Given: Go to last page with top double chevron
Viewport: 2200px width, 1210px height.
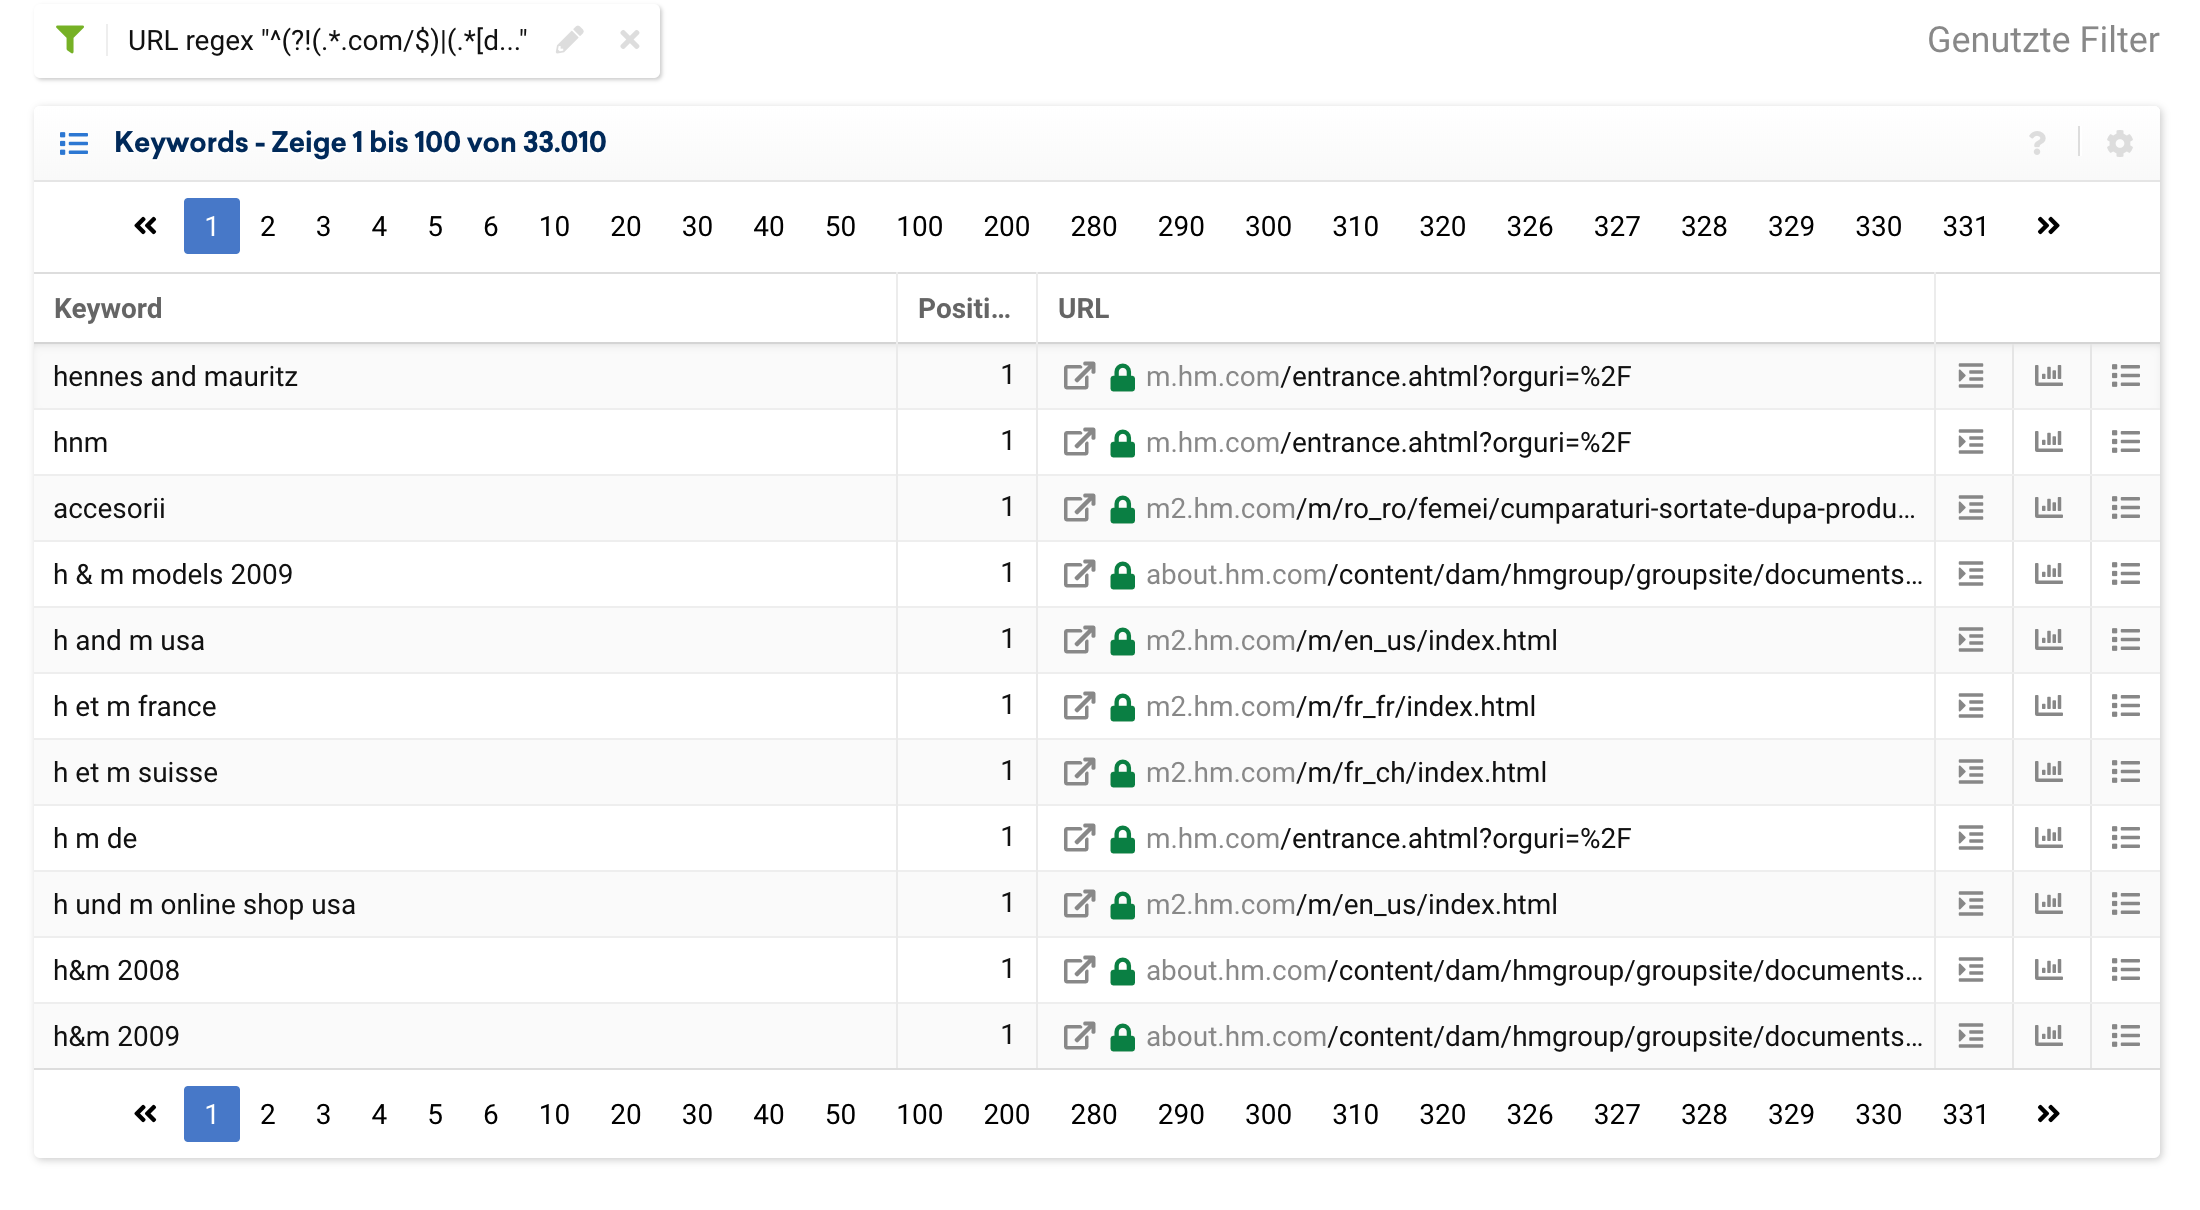Looking at the screenshot, I should pyautogui.click(x=2048, y=226).
